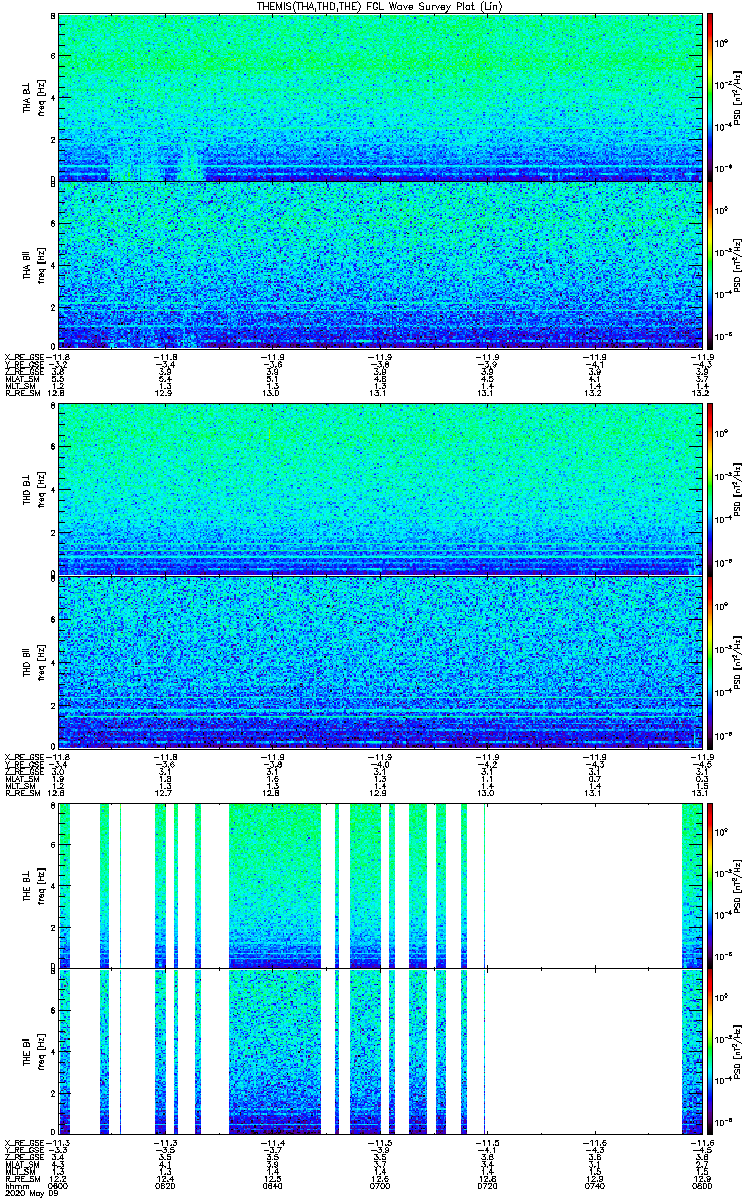This screenshot has width=750, height=1200.
Task: Click the 0700 time tick label
Action: tap(380, 1186)
